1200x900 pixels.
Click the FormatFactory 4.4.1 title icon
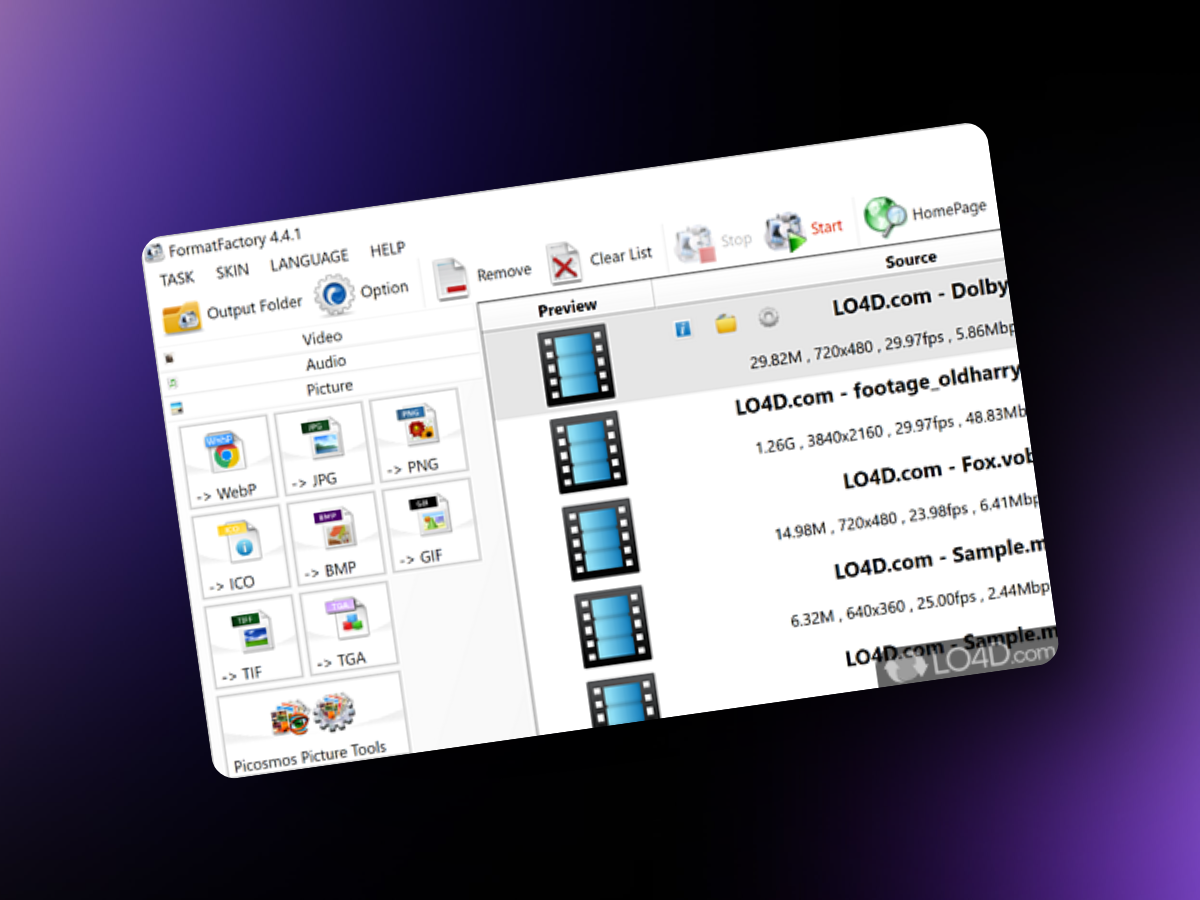coord(154,252)
